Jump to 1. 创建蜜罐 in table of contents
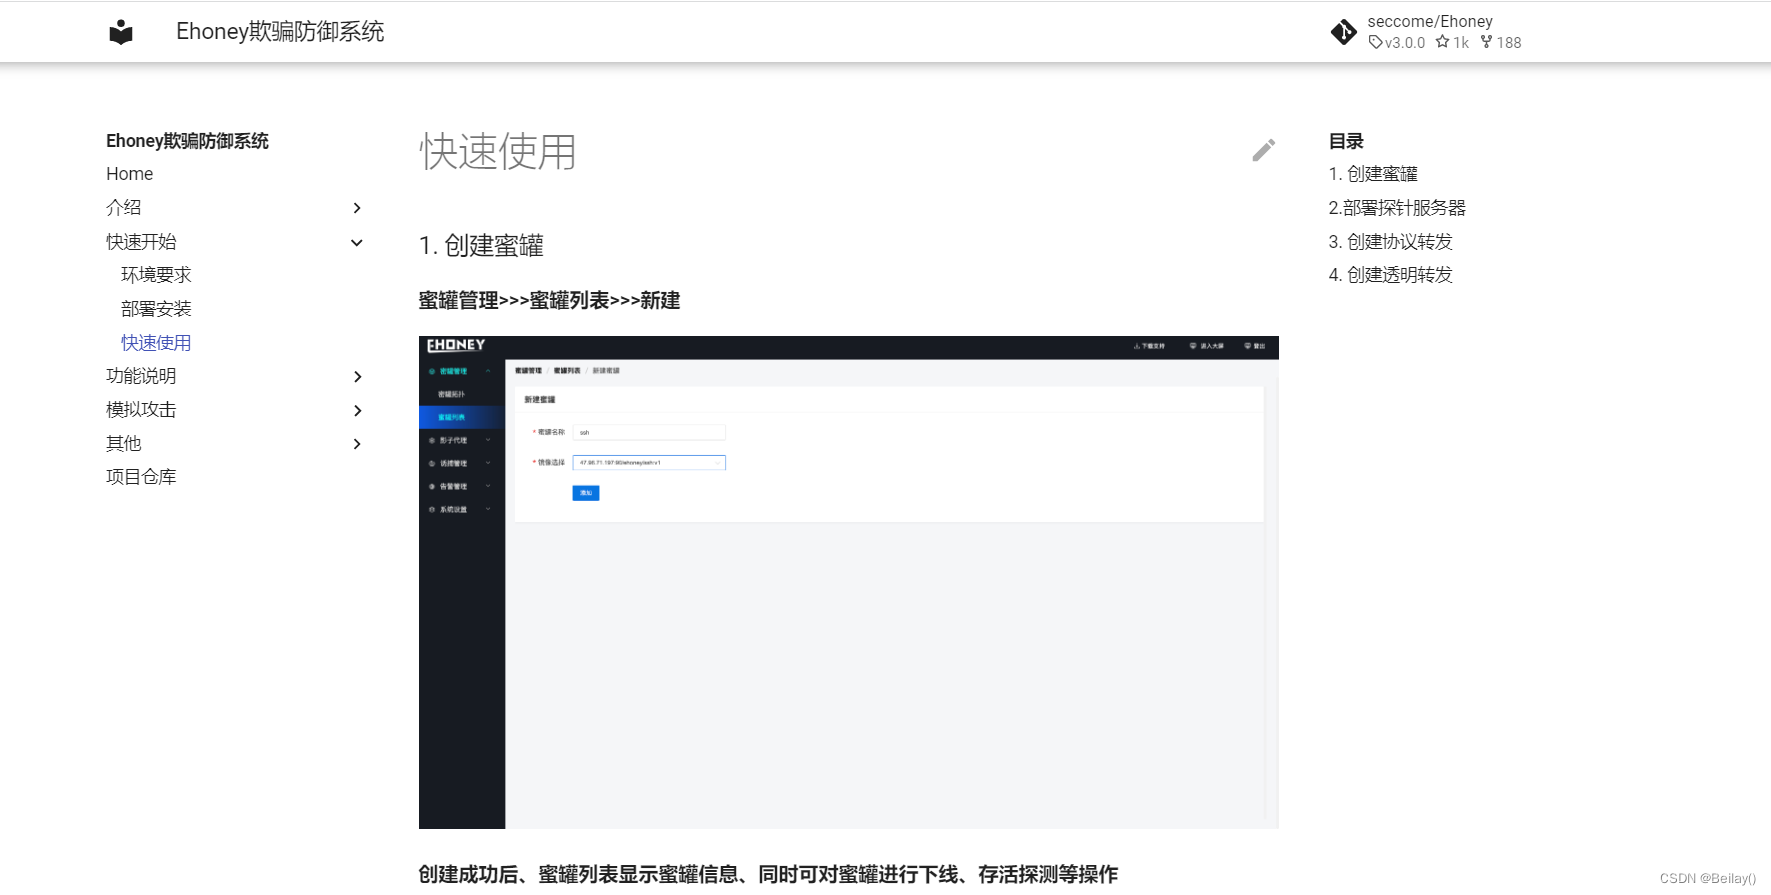This screenshot has width=1771, height=895. (1373, 174)
